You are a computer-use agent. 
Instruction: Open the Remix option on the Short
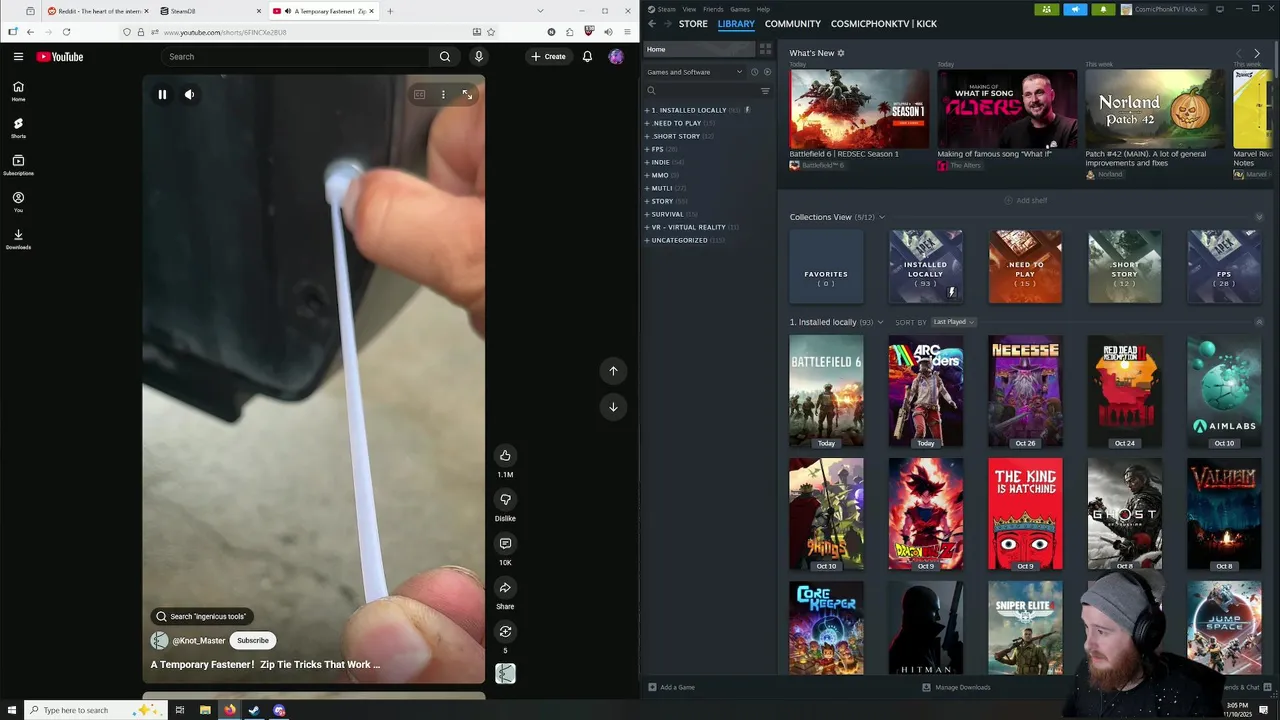pos(505,631)
